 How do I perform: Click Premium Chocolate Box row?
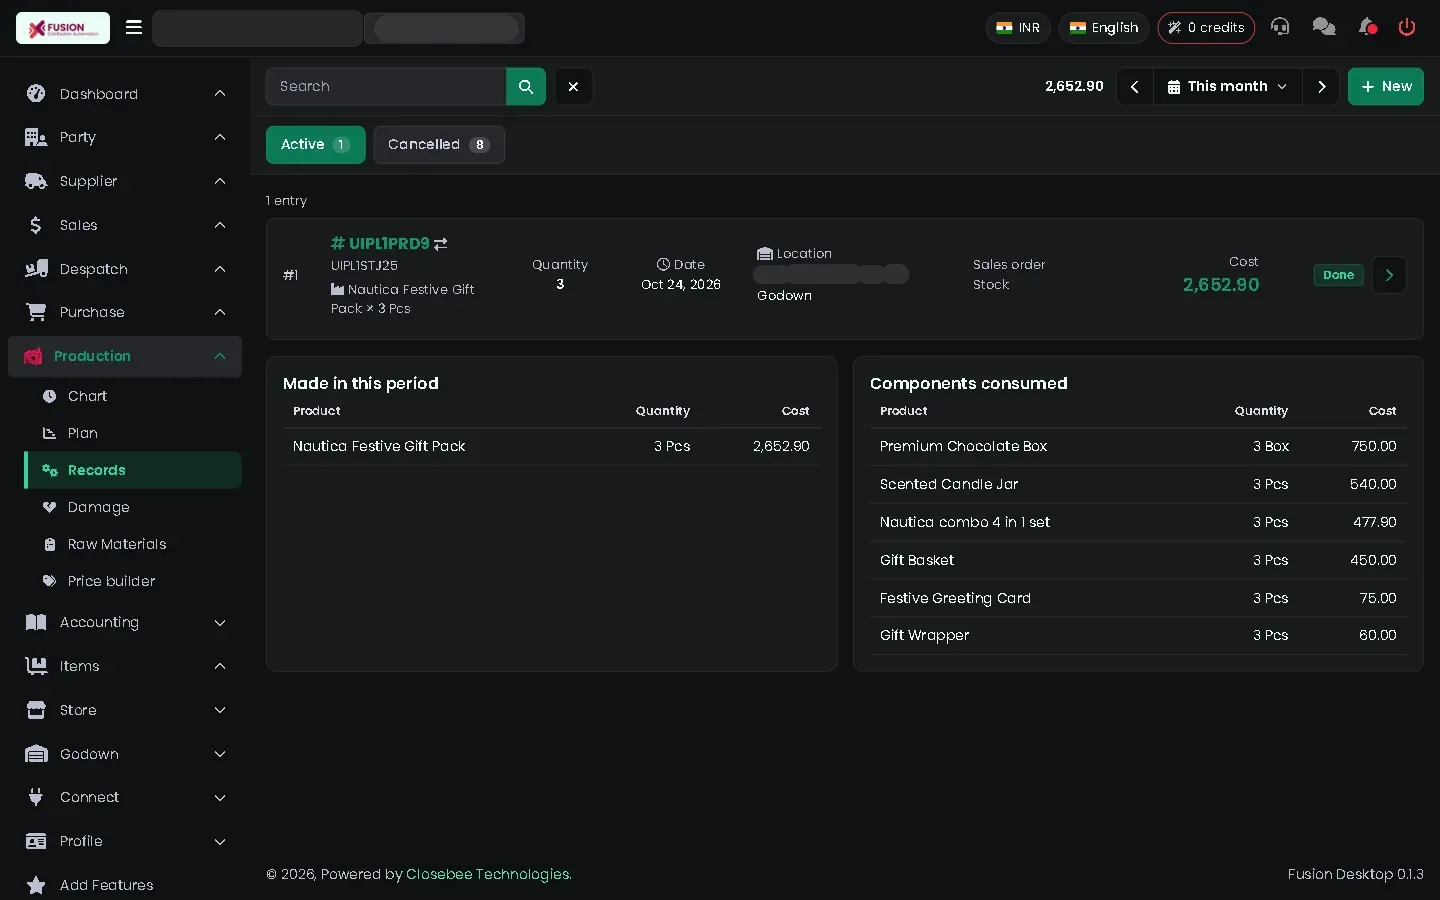pyautogui.click(x=1138, y=446)
